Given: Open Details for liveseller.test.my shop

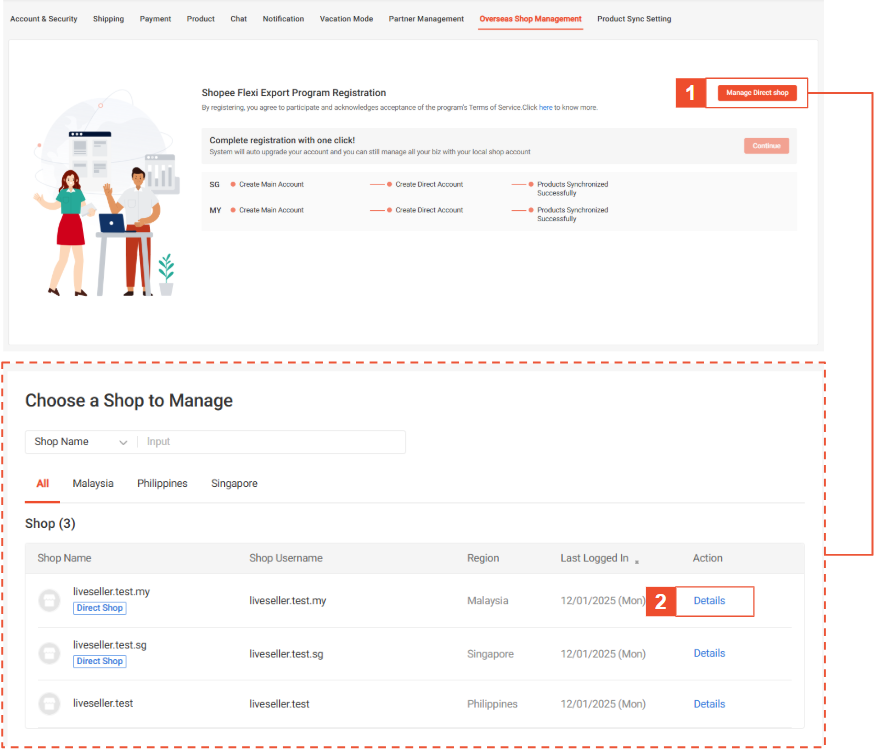Looking at the screenshot, I should pyautogui.click(x=709, y=601).
